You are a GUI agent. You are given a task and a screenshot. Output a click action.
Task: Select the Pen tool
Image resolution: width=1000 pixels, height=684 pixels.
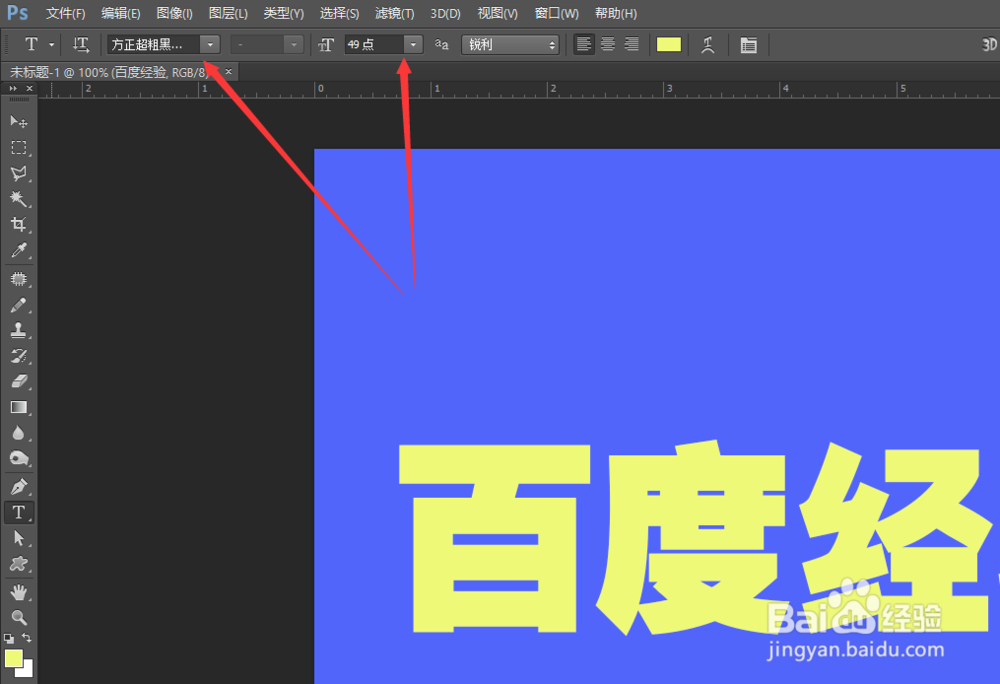tap(18, 486)
